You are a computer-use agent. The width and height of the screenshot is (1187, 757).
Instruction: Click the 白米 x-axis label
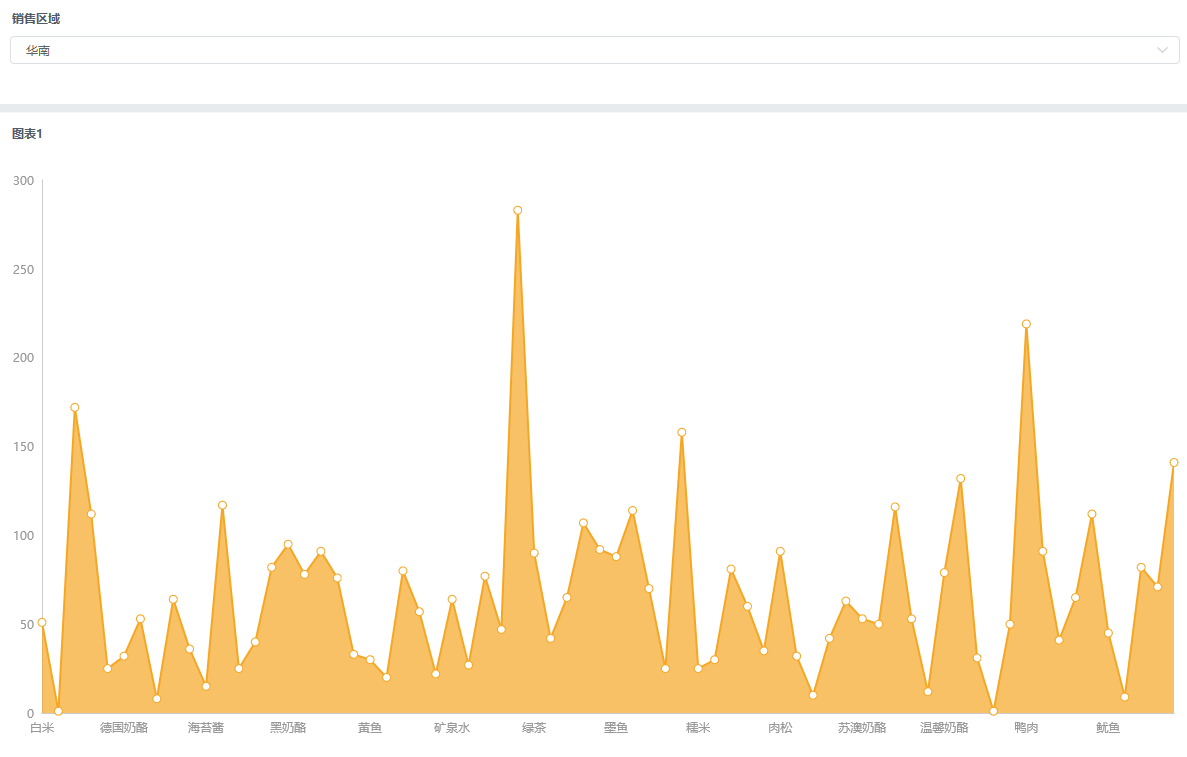point(42,728)
